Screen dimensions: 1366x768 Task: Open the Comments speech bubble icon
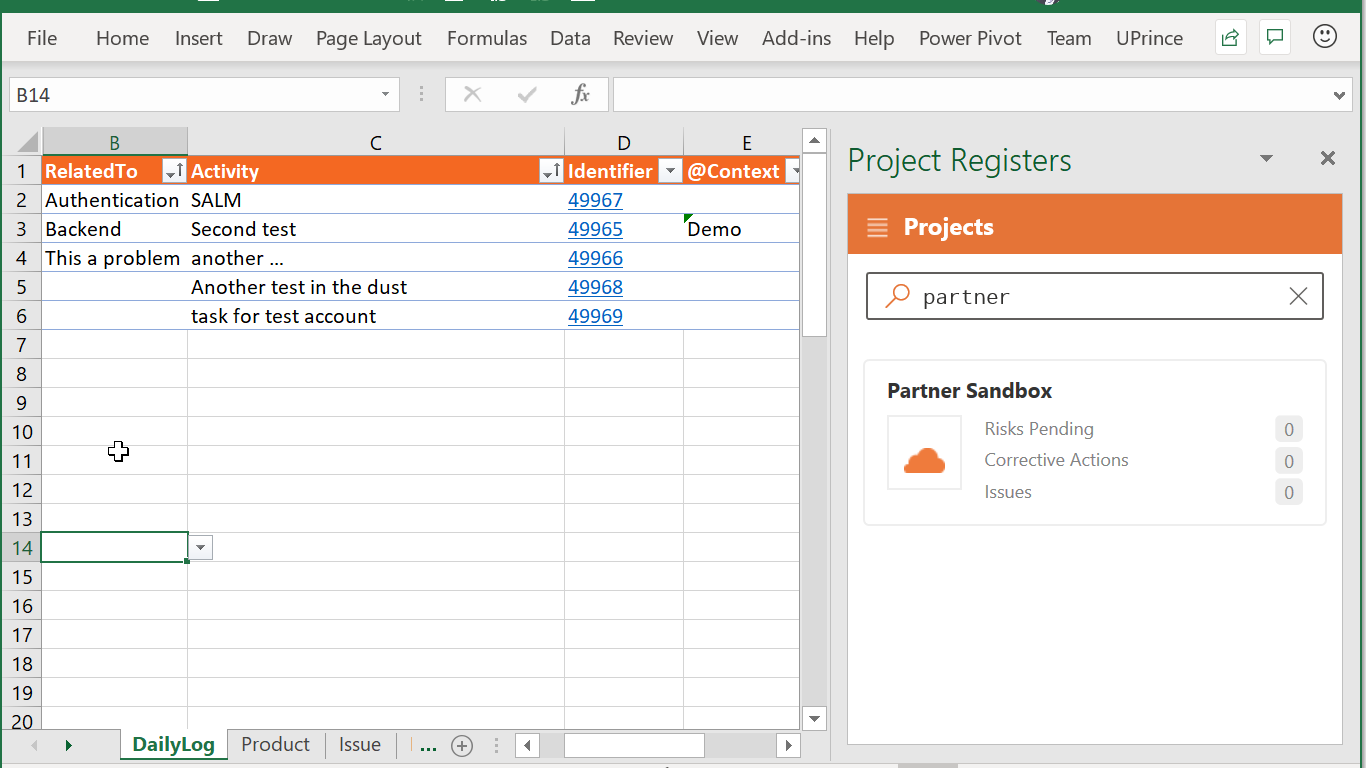1275,38
